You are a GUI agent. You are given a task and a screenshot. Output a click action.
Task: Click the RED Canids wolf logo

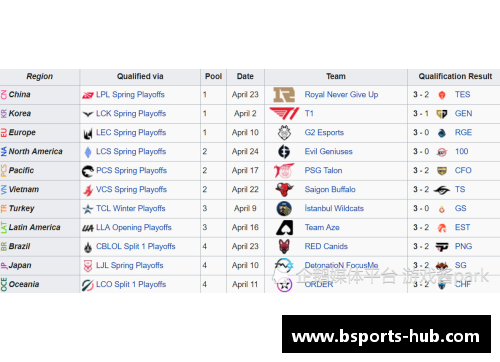coord(284,247)
